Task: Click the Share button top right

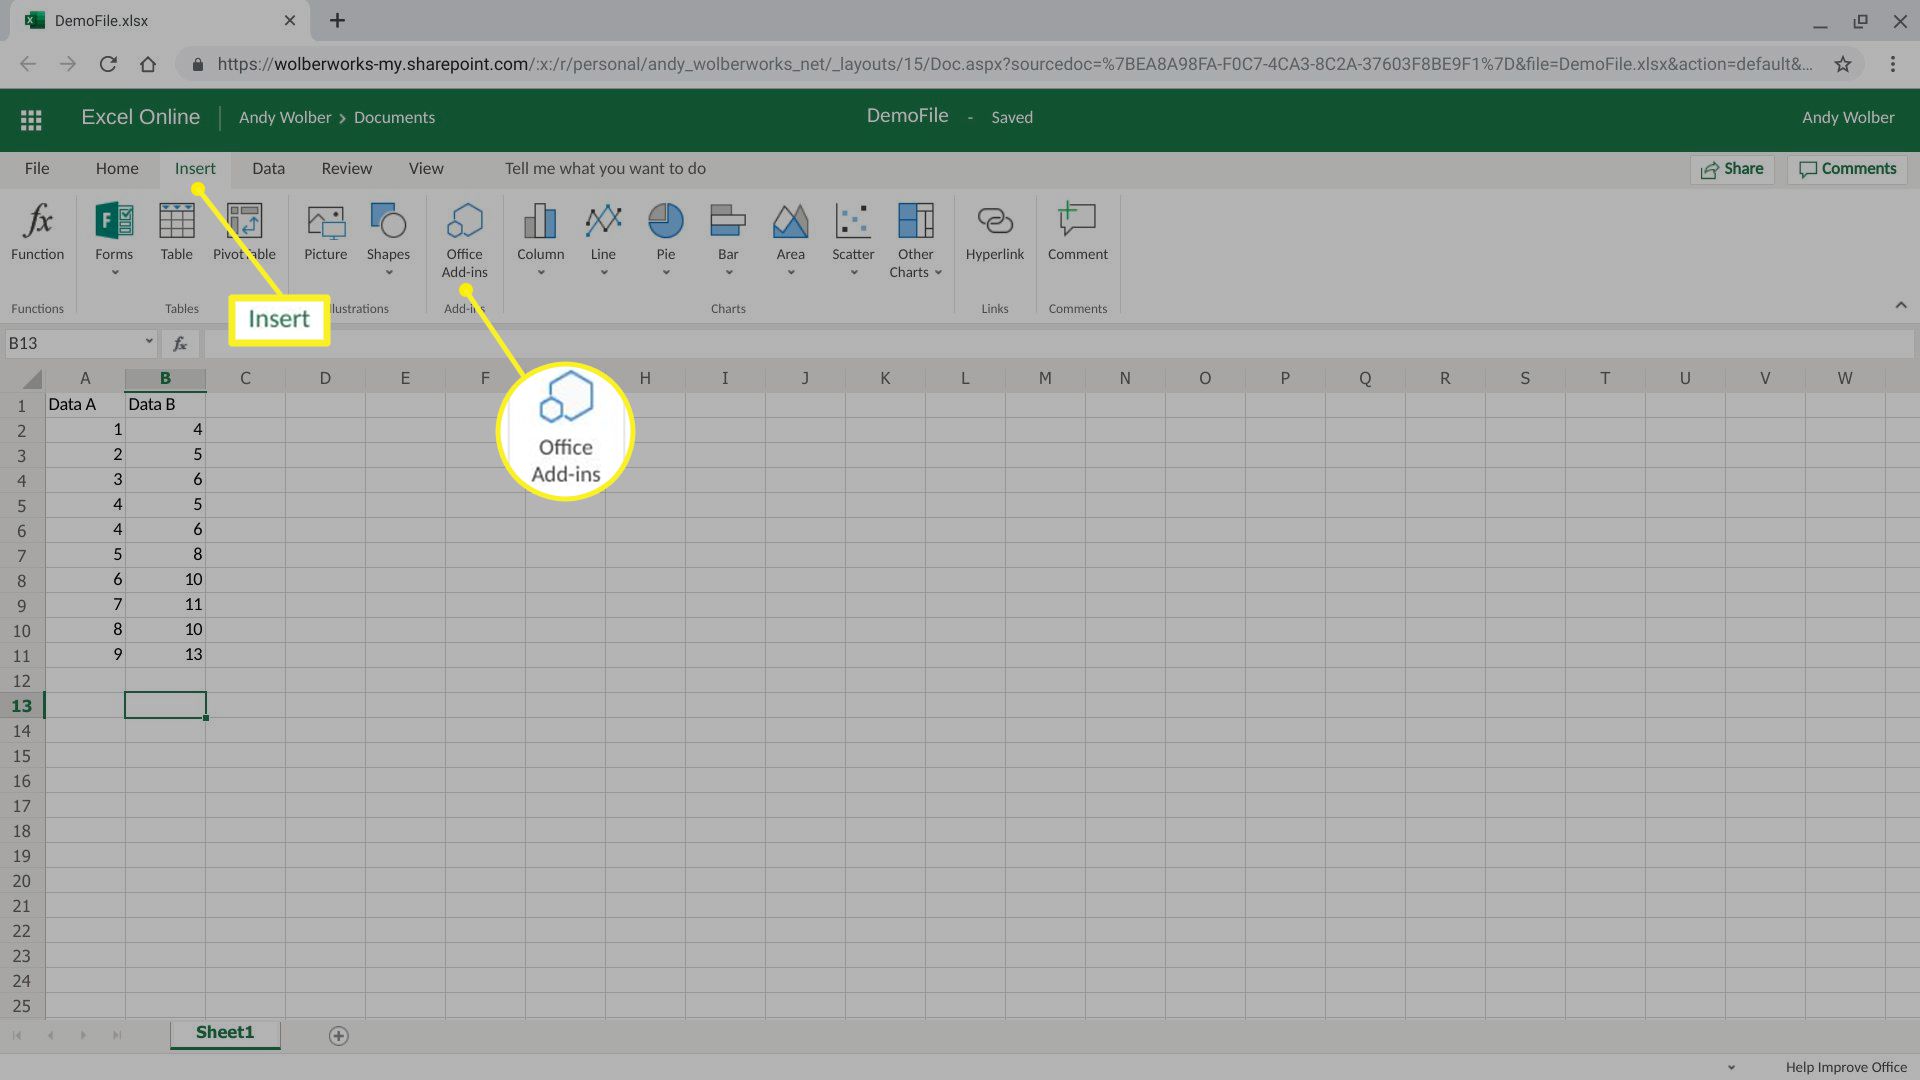Action: pyautogui.click(x=1733, y=169)
